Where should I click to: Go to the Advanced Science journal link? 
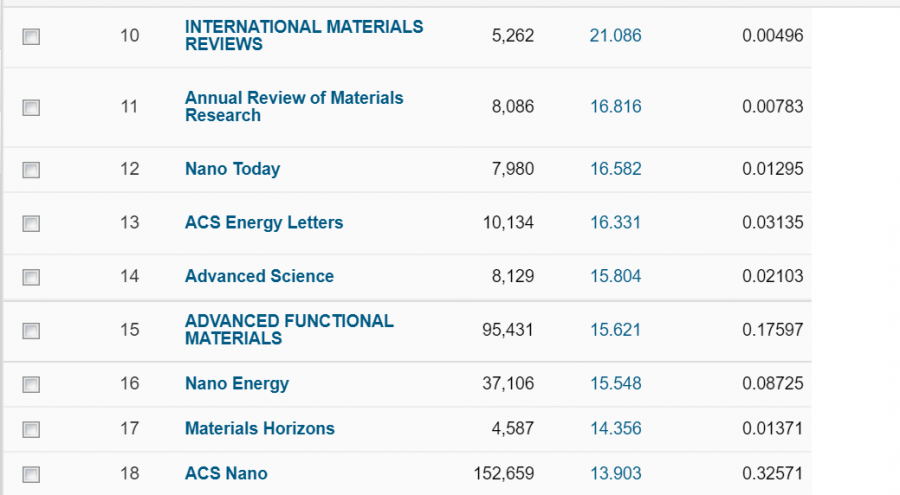pyautogui.click(x=259, y=276)
